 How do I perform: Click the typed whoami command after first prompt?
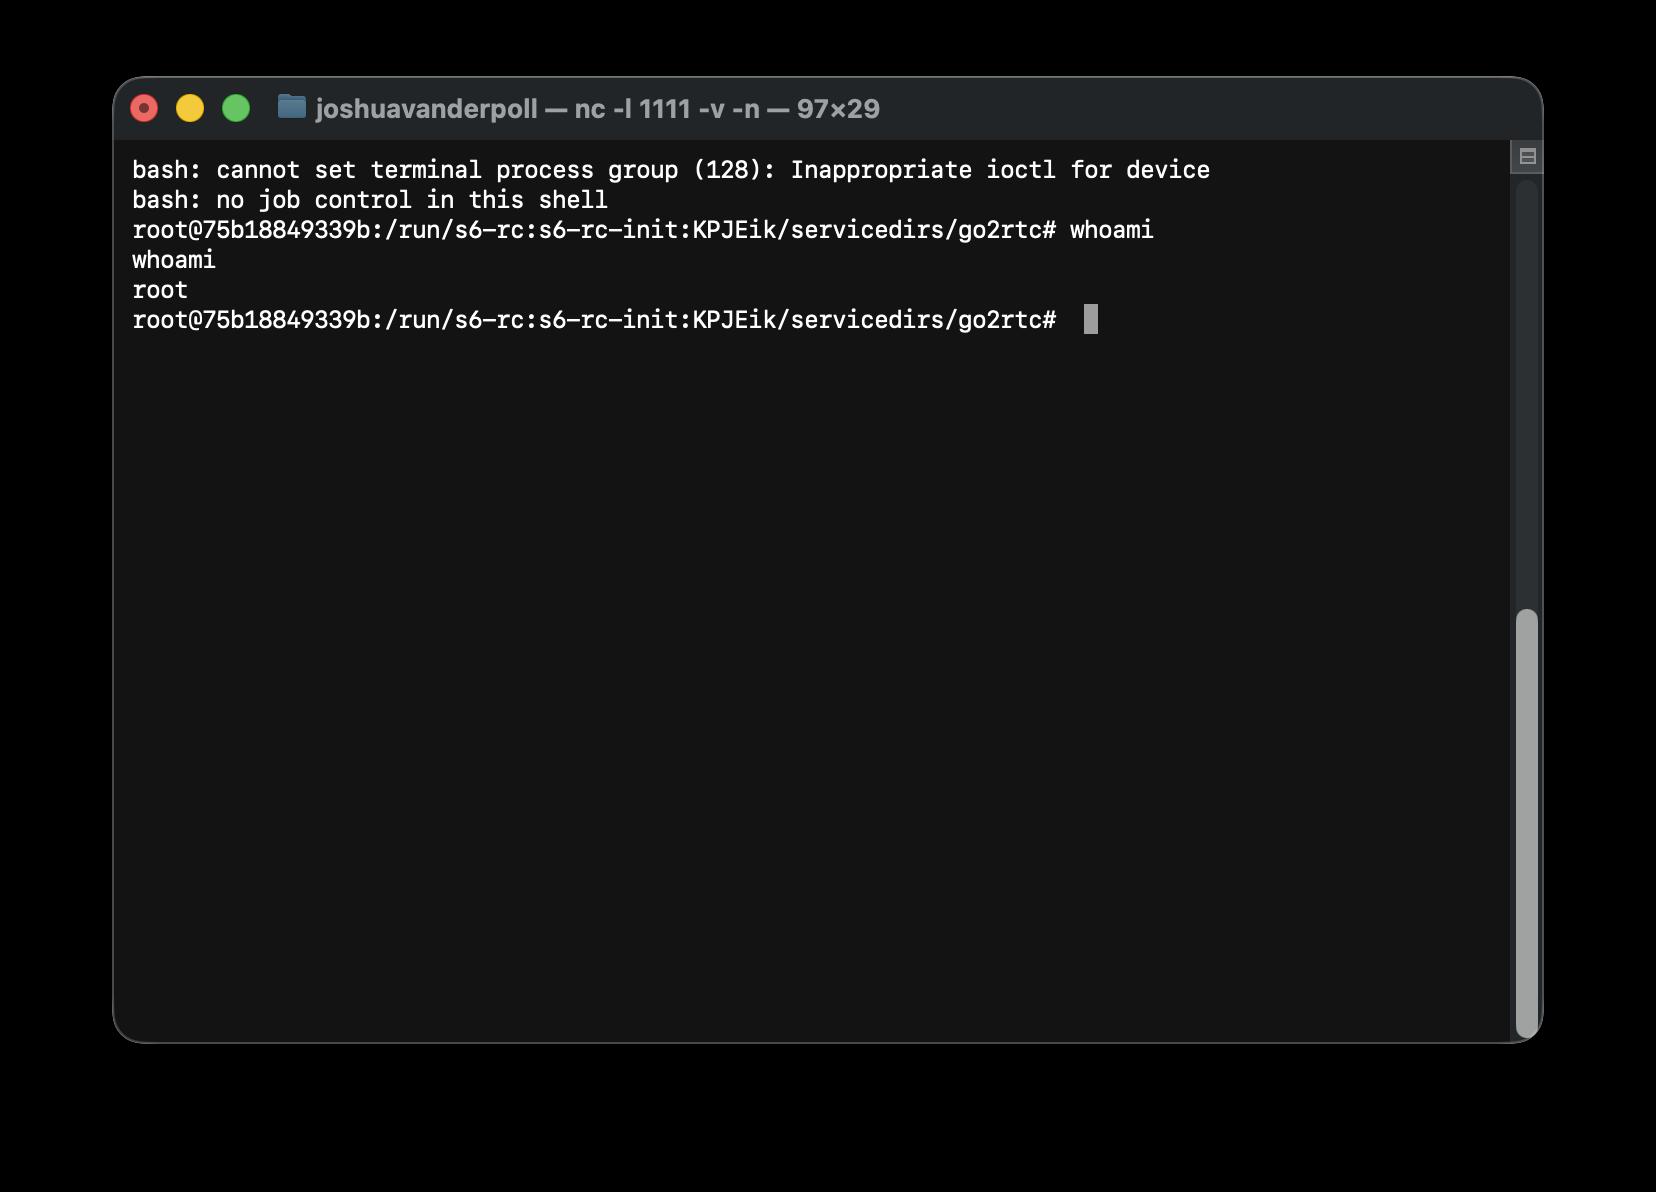click(1111, 230)
